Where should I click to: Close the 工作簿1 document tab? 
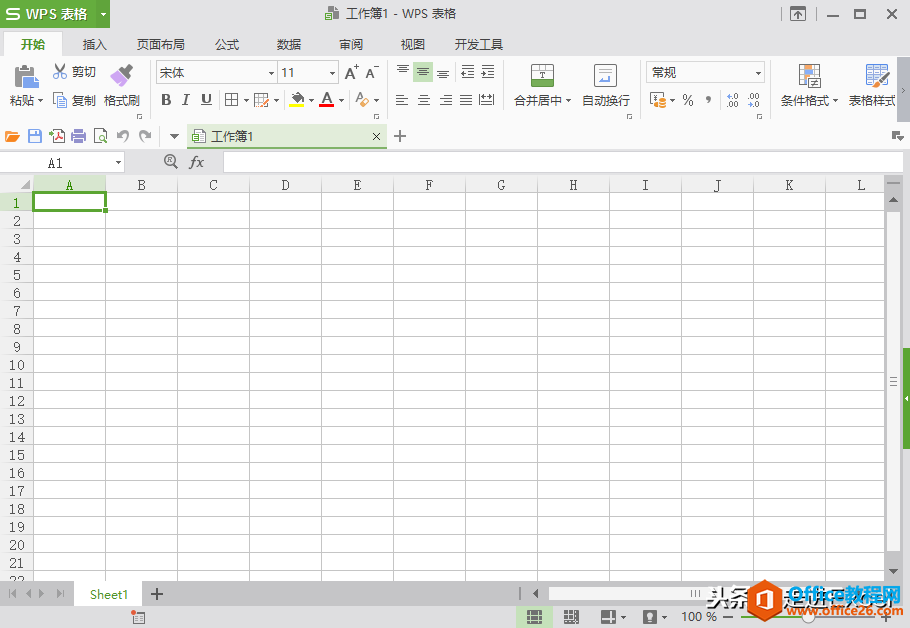point(376,136)
